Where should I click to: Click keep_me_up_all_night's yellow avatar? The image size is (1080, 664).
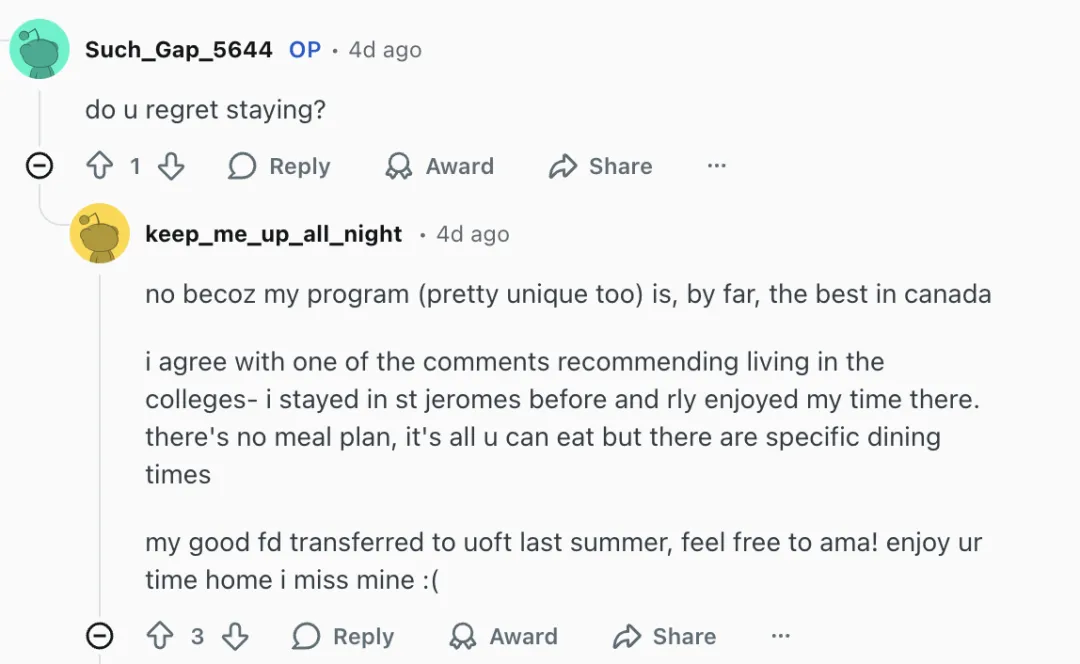[99, 234]
